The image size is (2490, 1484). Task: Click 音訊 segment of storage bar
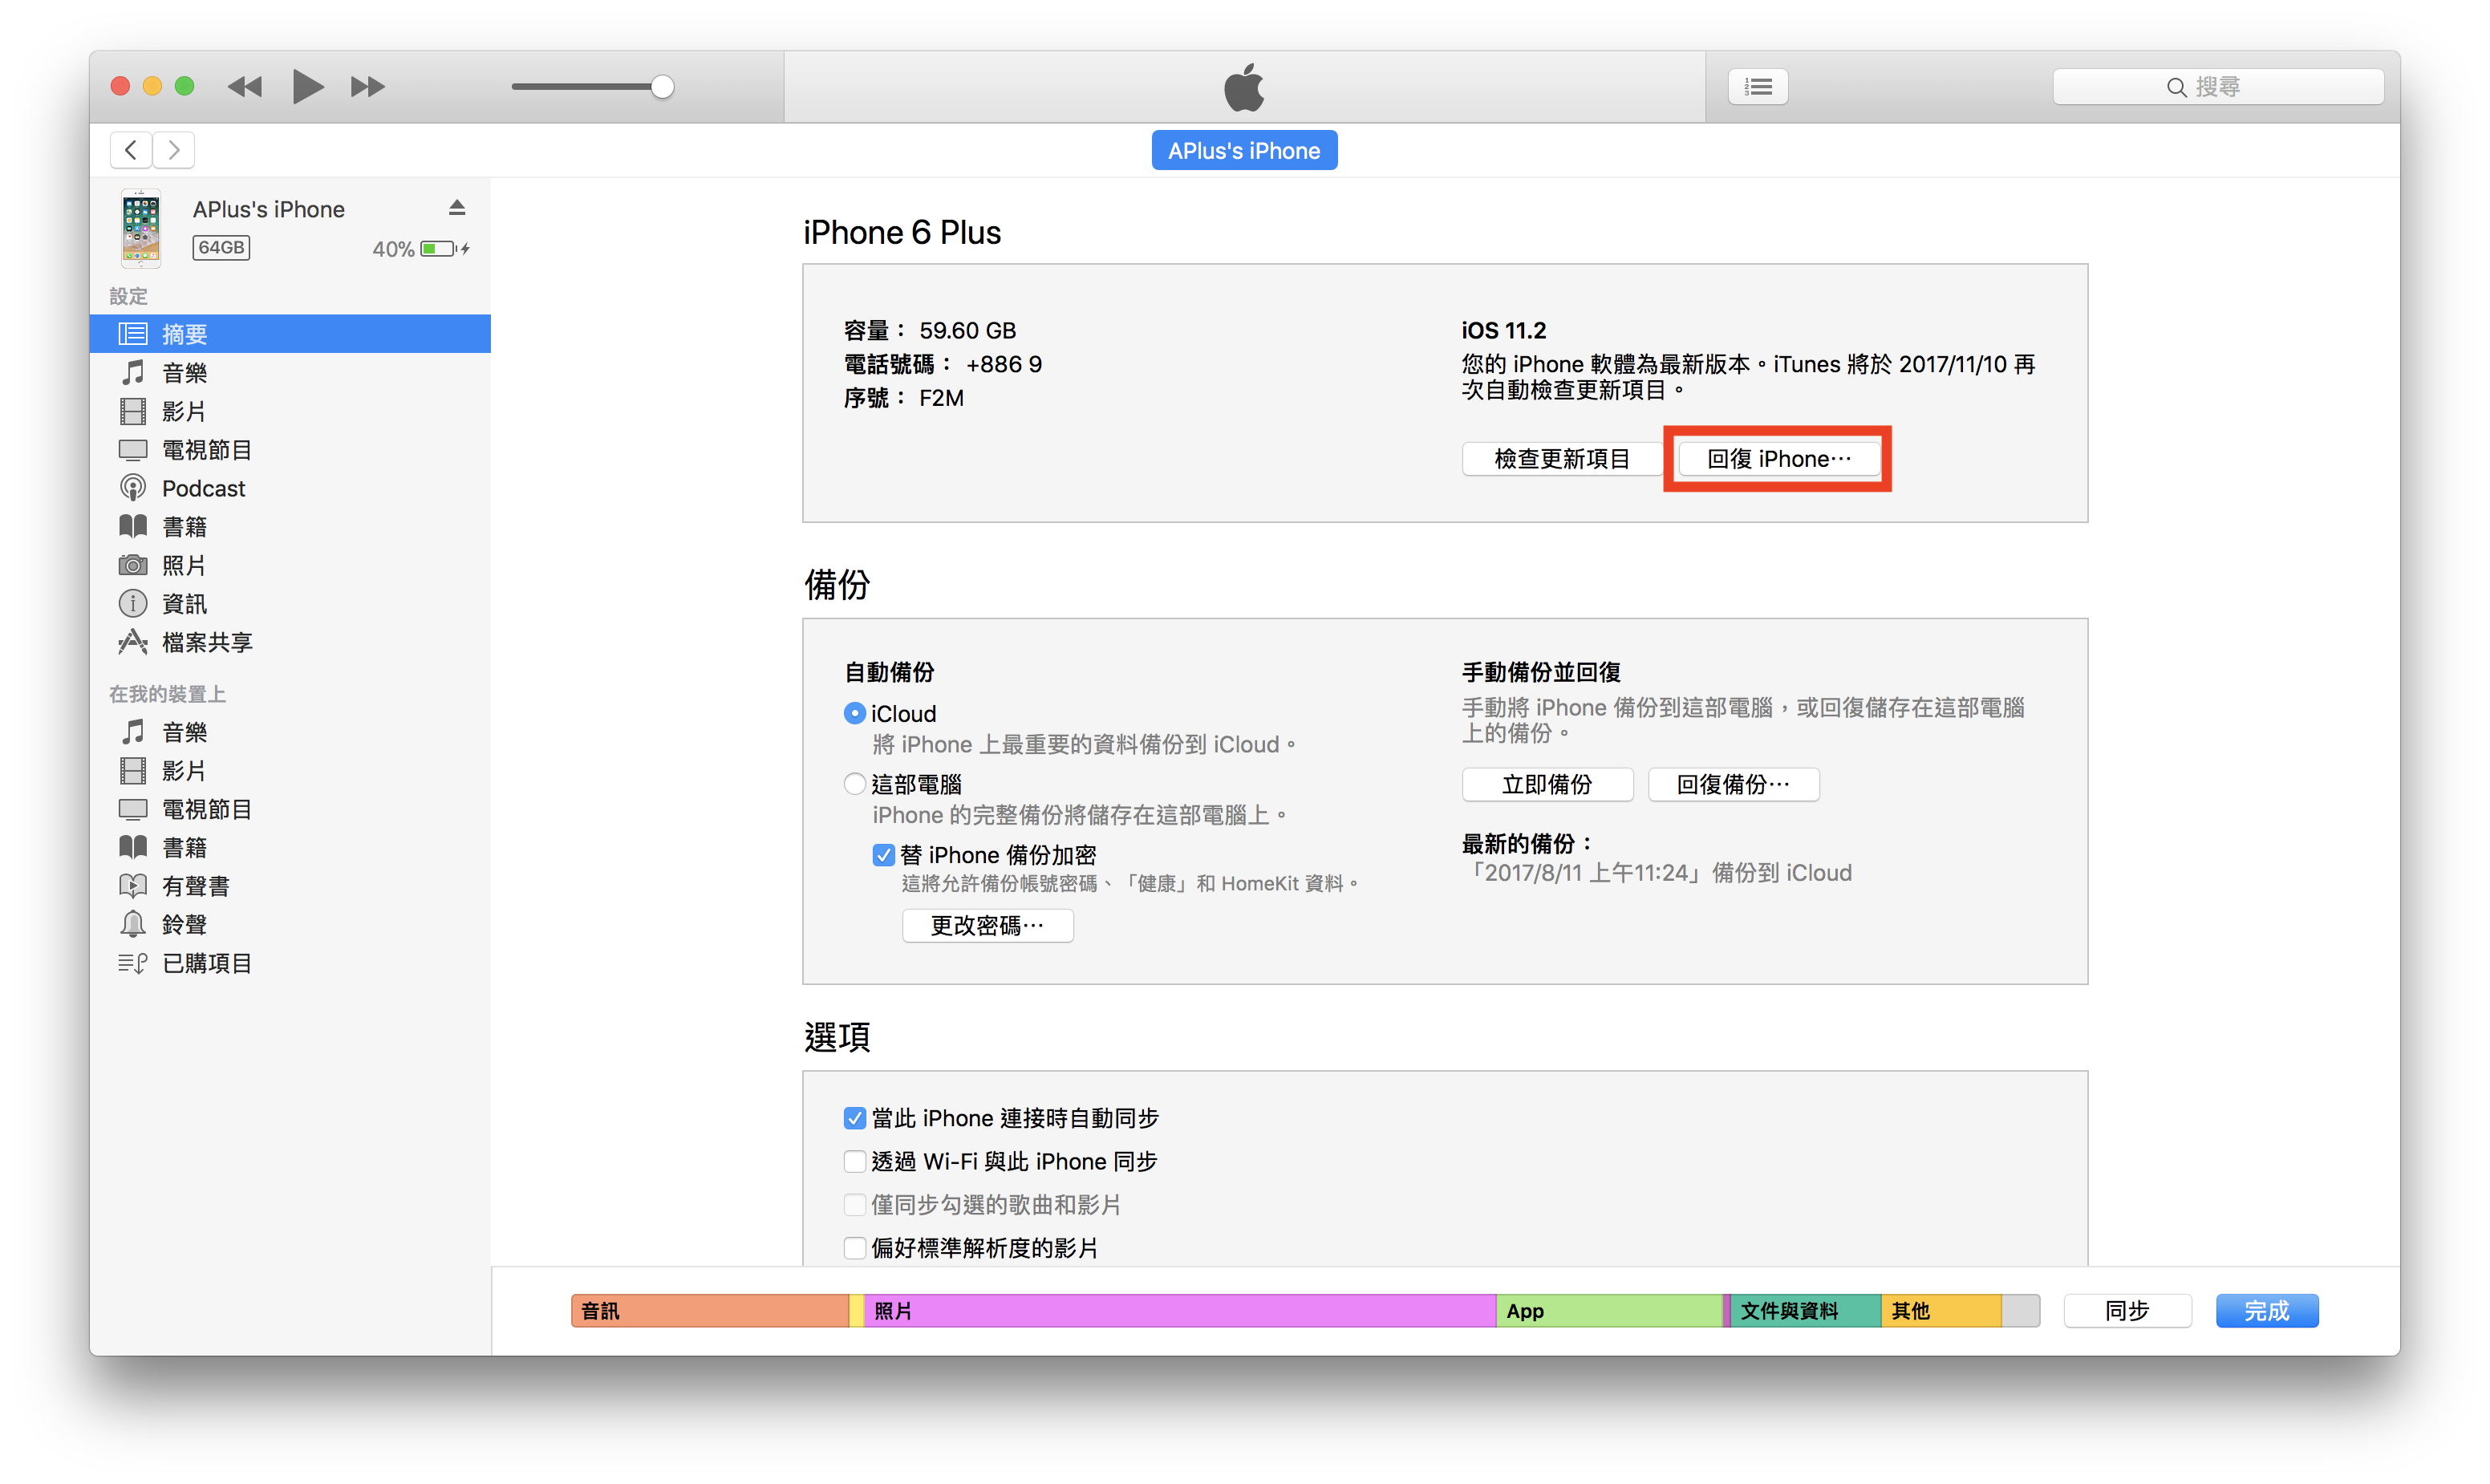tap(710, 1311)
